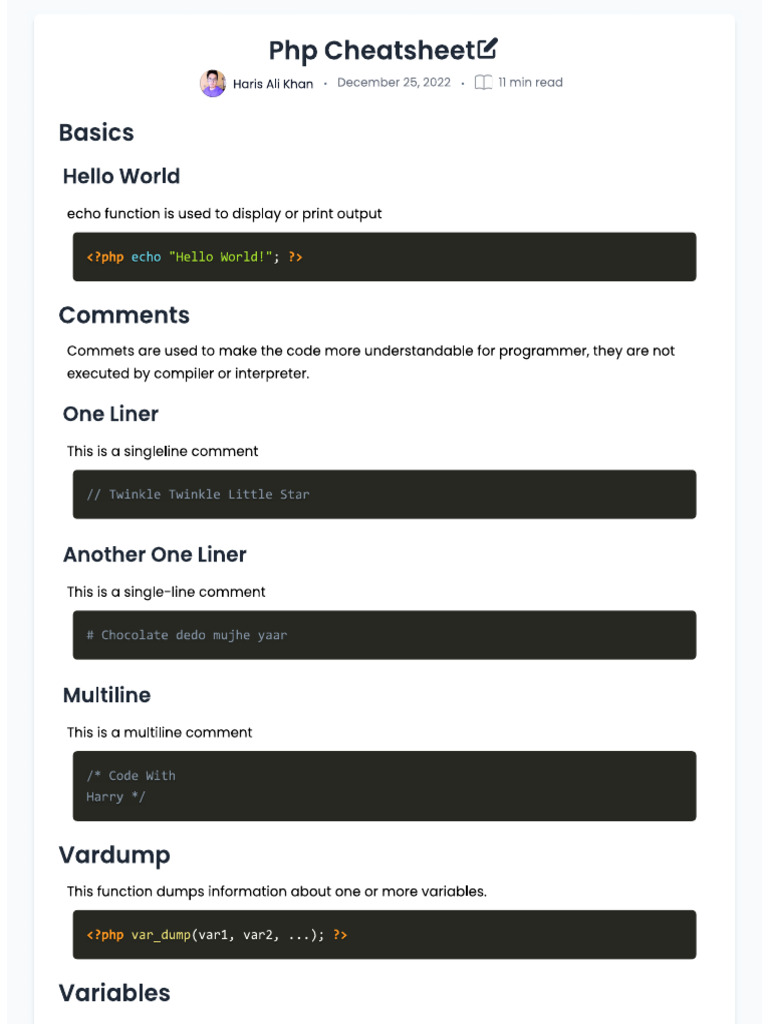Click the December 25, 2022 date
768x1024 pixels.
pyautogui.click(x=394, y=83)
